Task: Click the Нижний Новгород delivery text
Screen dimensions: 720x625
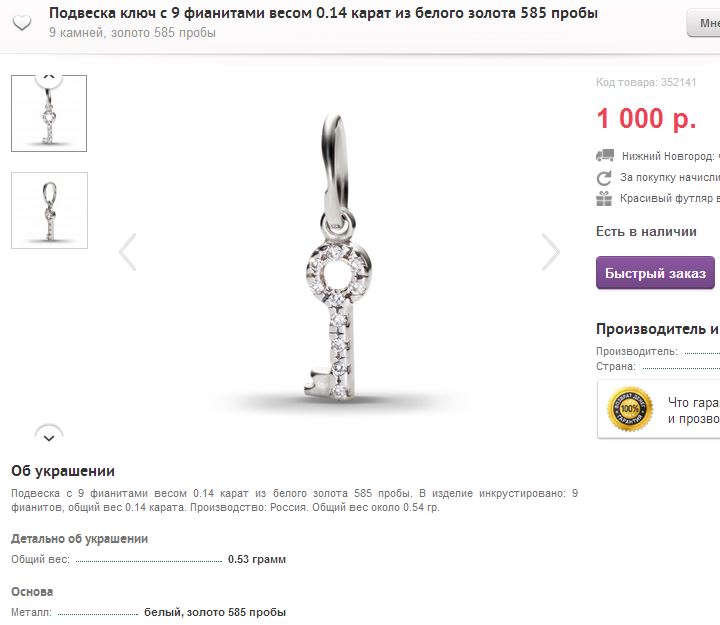Action: coord(670,156)
